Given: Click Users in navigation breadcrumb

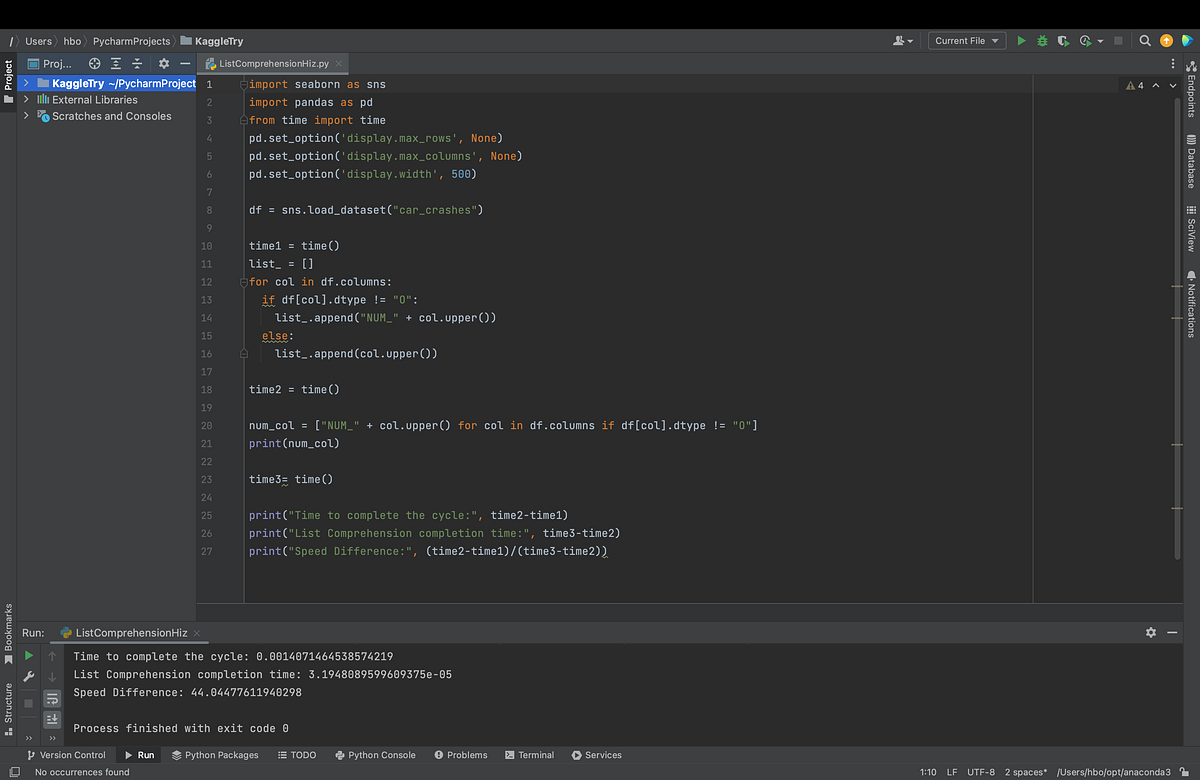Looking at the screenshot, I should (38, 41).
